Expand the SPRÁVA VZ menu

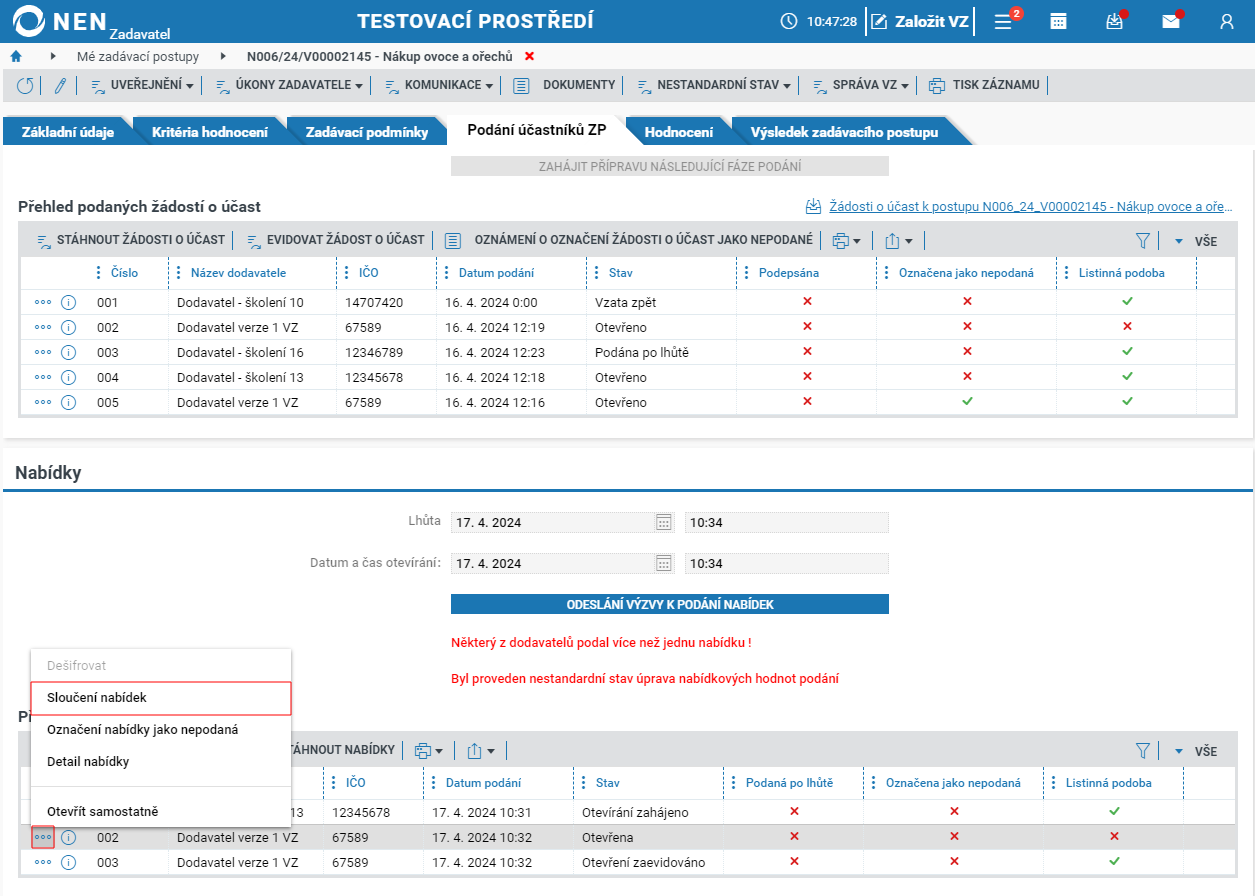(x=860, y=86)
